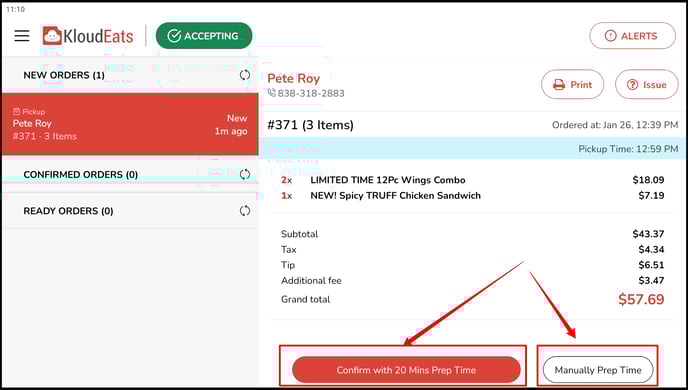Open the hamburger menu
The image size is (688, 390).
click(22, 36)
